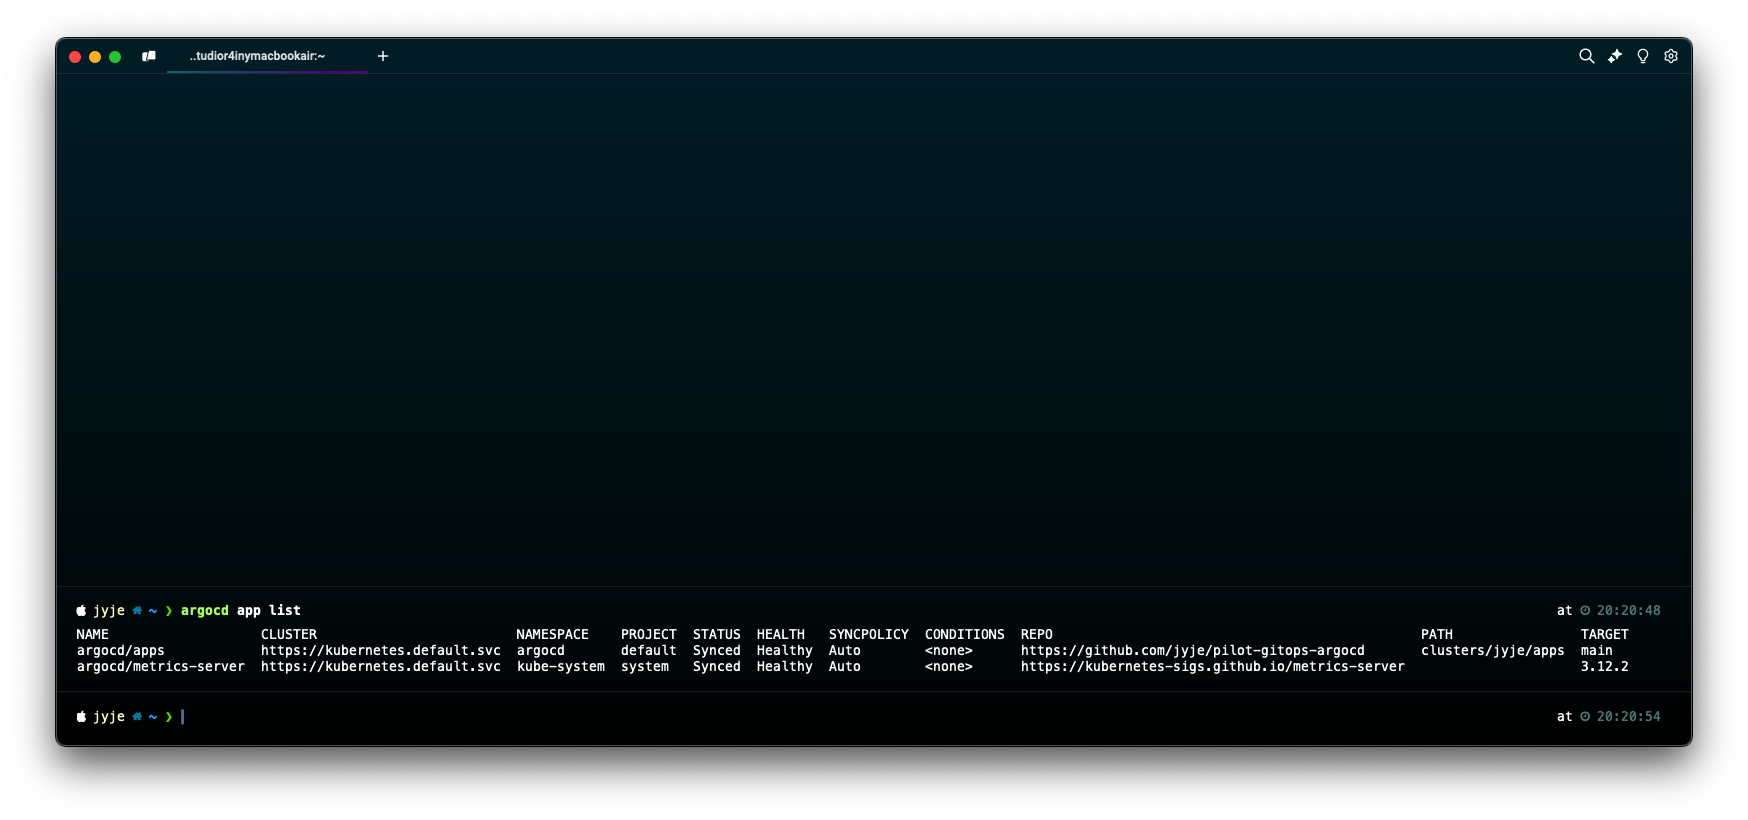This screenshot has height=820, width=1748.
Task: Click 'jyje' username in command block prompt
Action: (x=109, y=610)
